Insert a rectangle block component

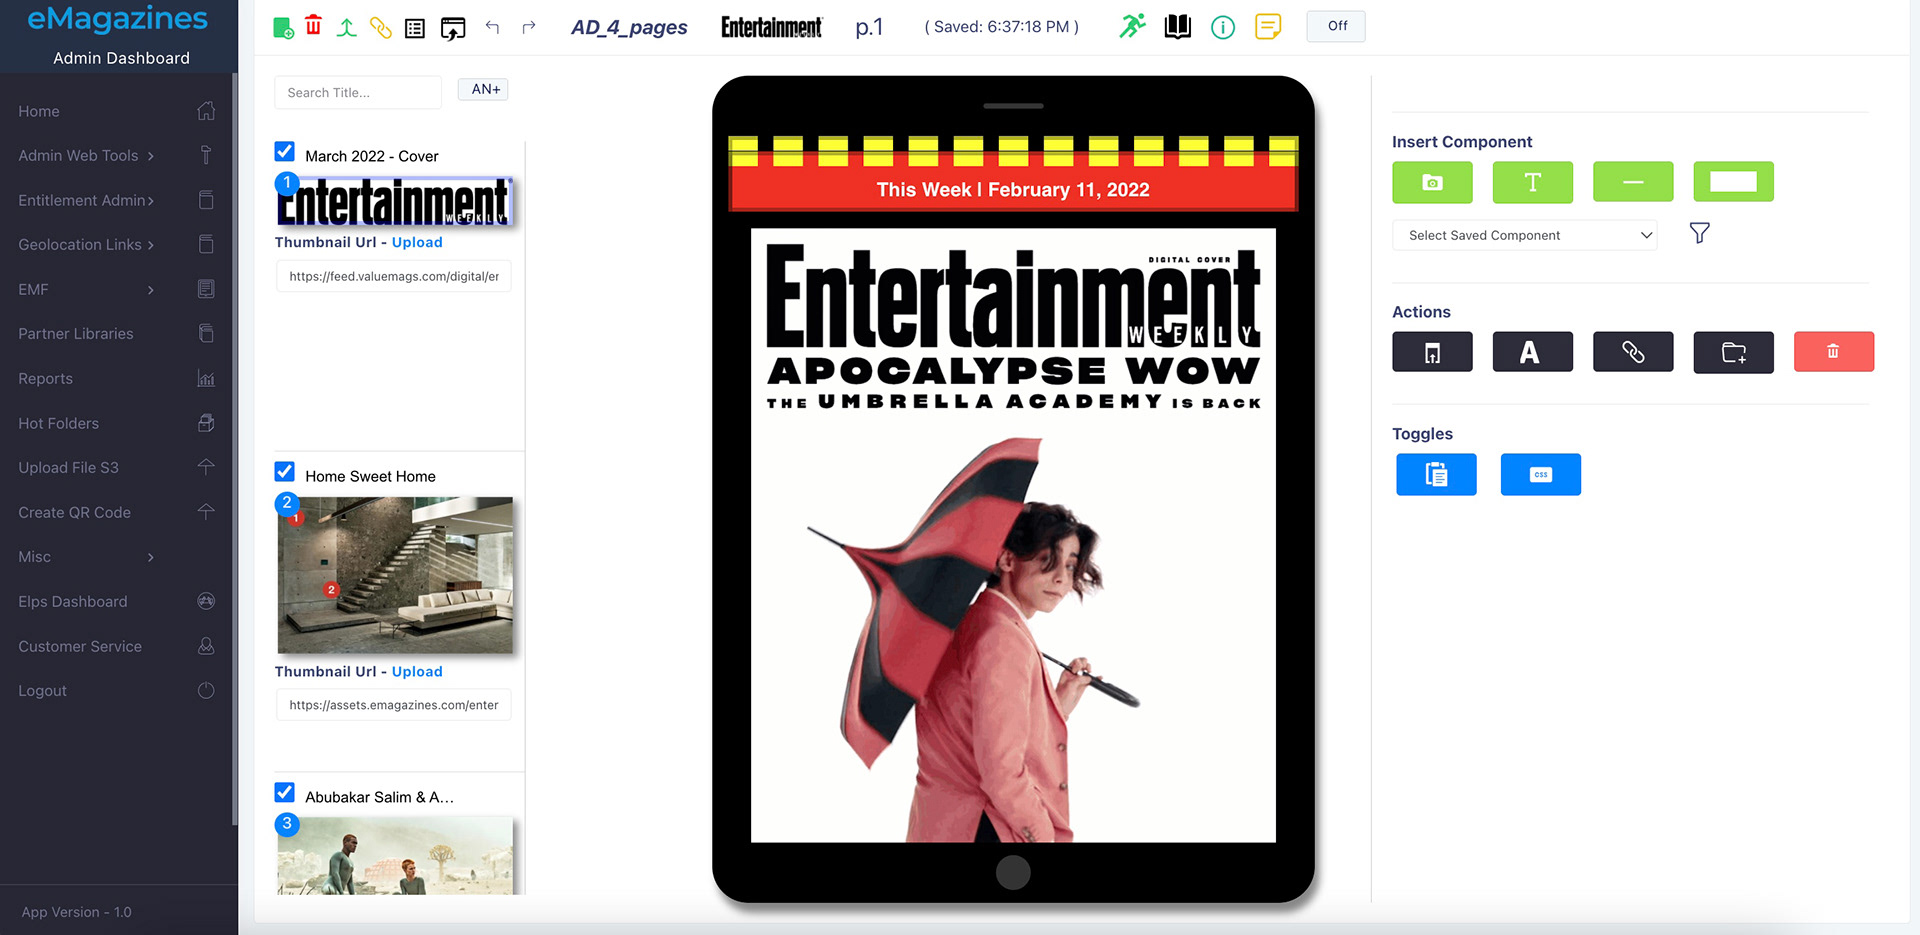point(1733,182)
